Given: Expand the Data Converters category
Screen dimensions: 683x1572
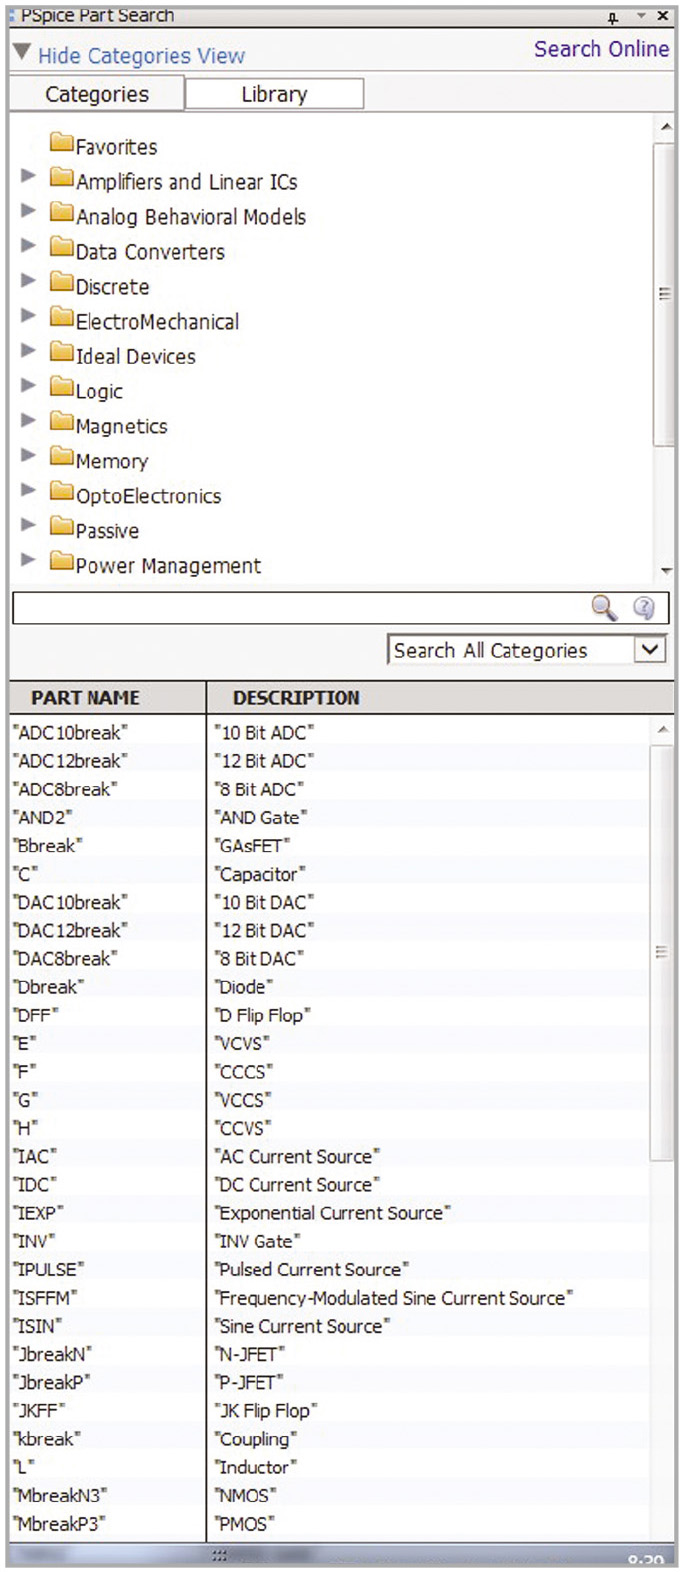Looking at the screenshot, I should click(28, 246).
